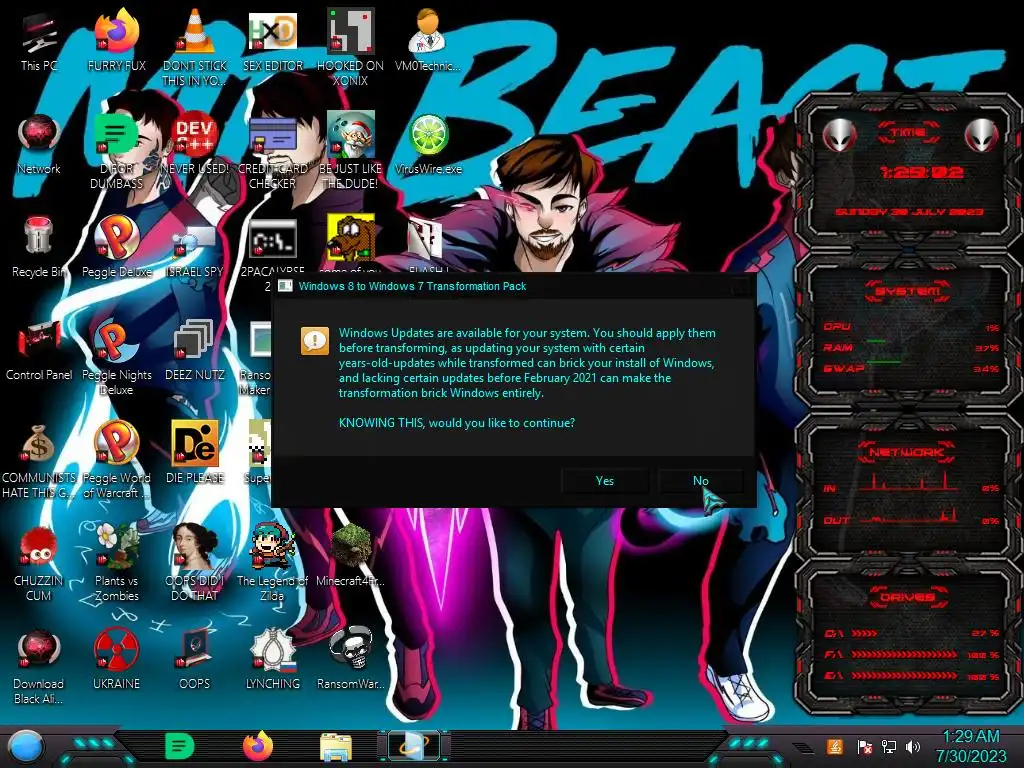This screenshot has height=768, width=1024.
Task: Open the Action Center flag tray icon
Action: coord(865,746)
